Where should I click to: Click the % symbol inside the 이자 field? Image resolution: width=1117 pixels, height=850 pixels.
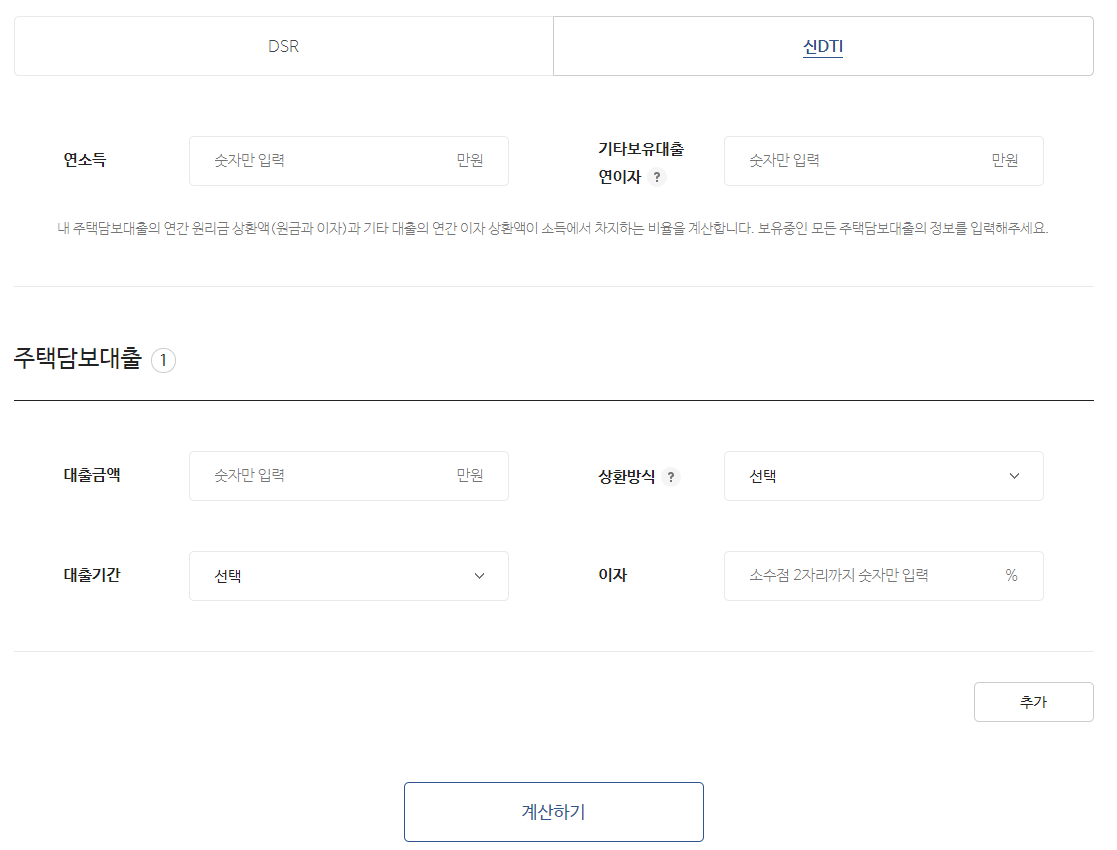tap(1012, 576)
